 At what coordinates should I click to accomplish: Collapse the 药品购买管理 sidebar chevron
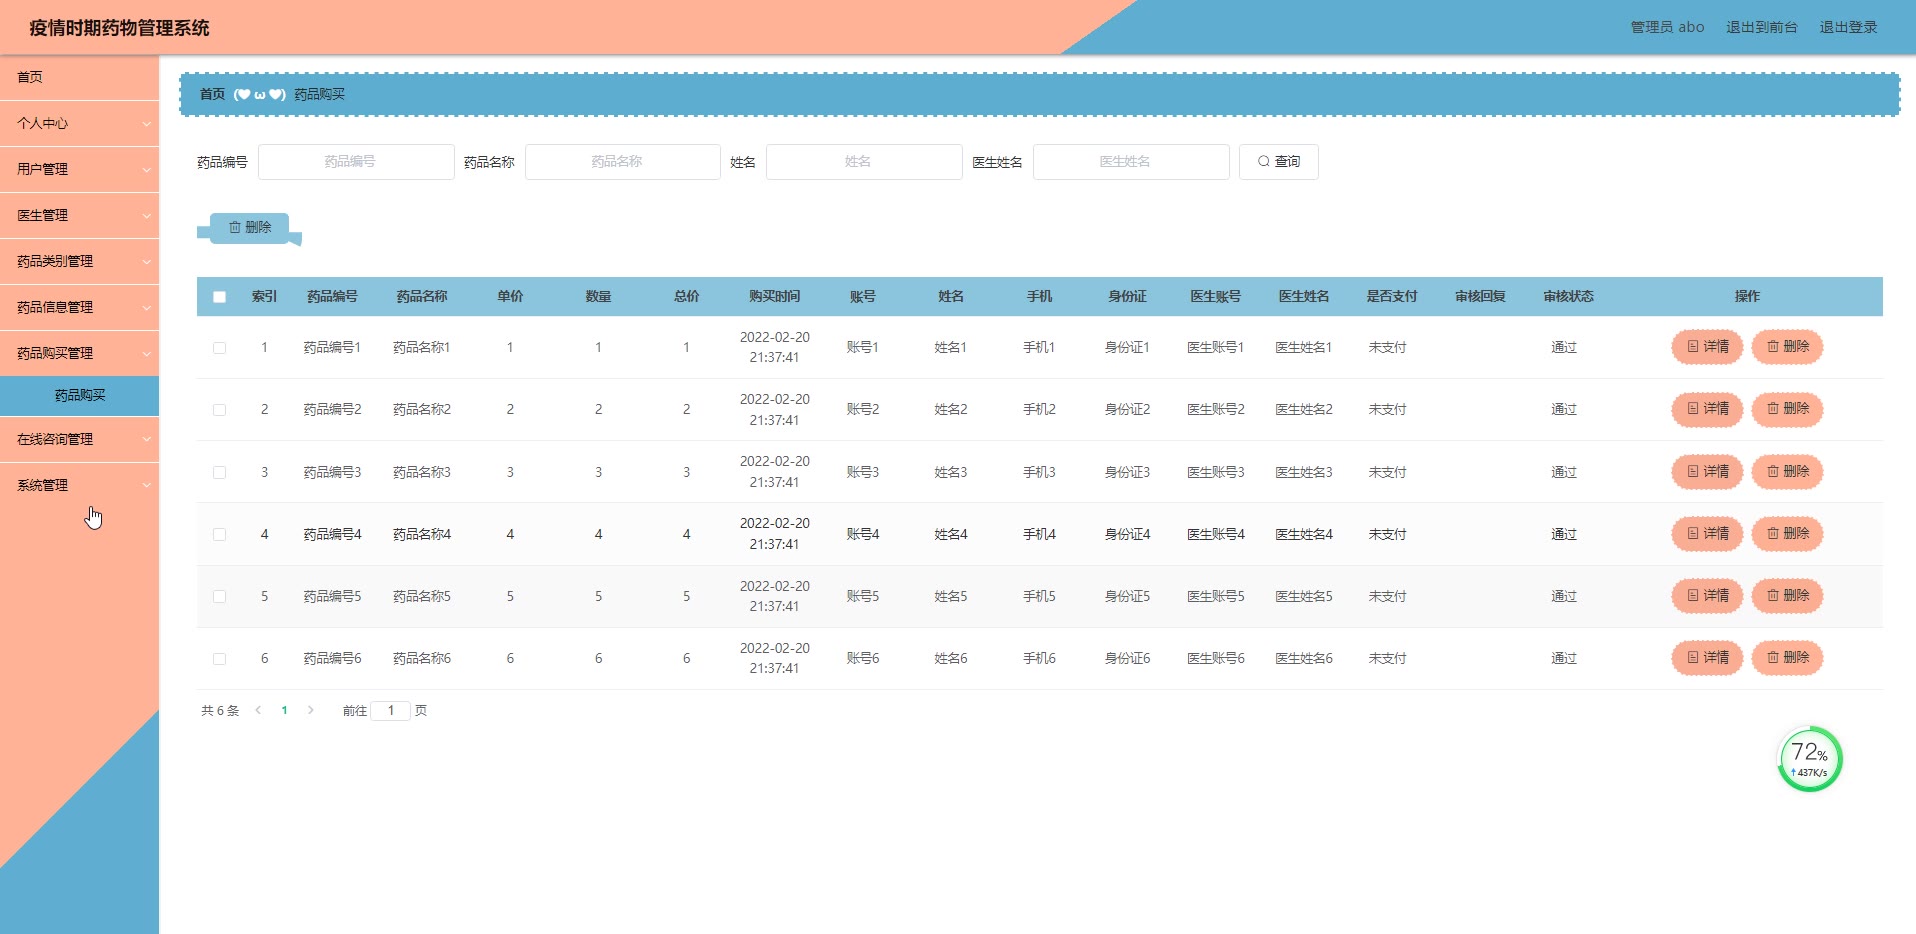pyautogui.click(x=147, y=354)
